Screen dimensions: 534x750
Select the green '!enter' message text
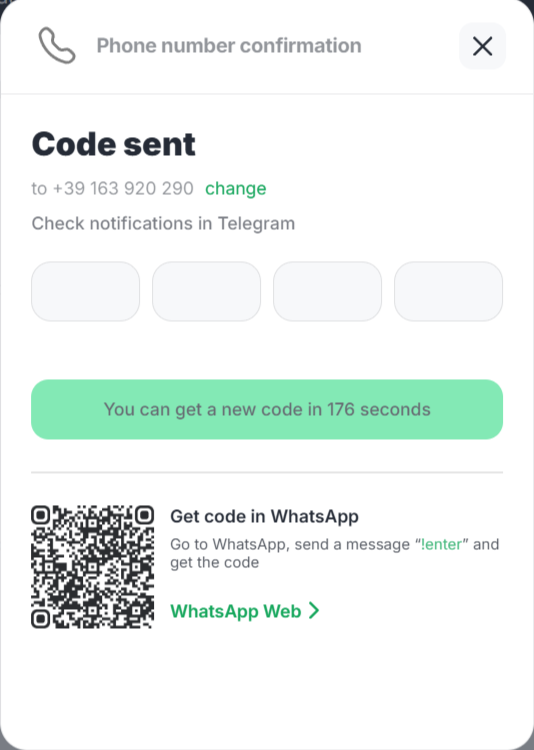(441, 544)
